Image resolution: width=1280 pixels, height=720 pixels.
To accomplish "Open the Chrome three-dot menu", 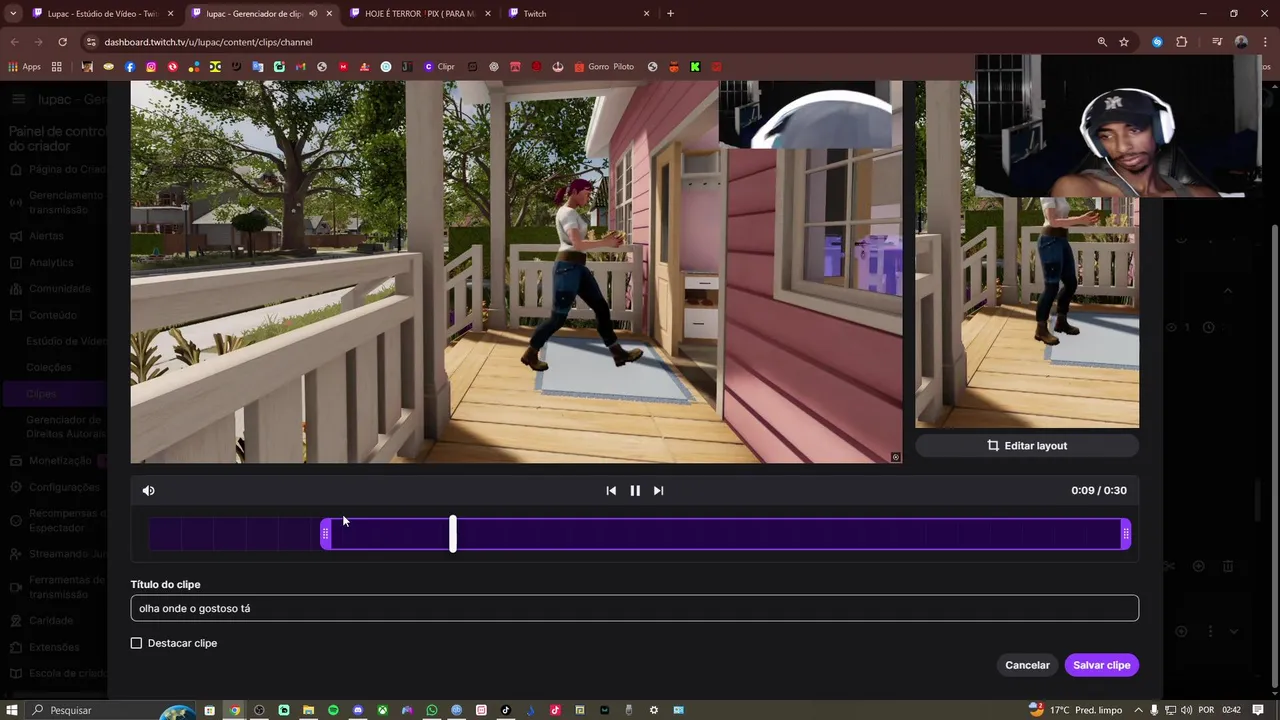I will tap(1263, 42).
